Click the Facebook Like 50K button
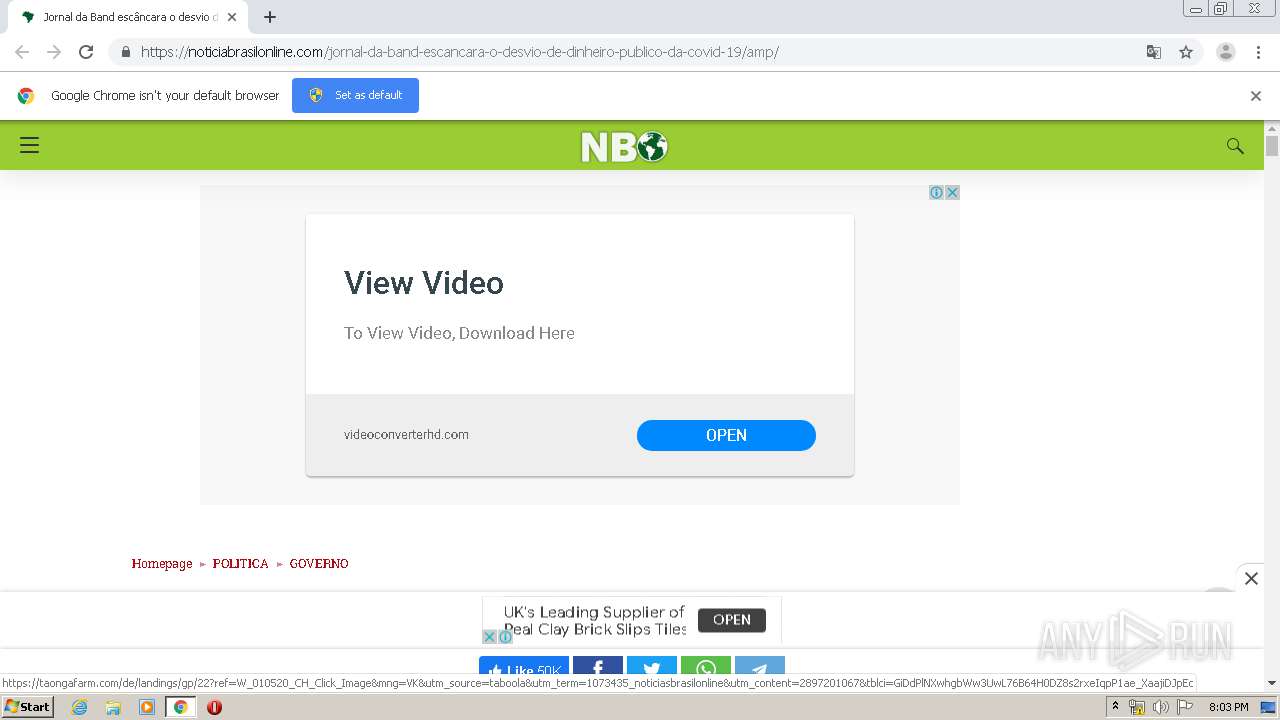This screenshot has height=720, width=1280. point(524,668)
